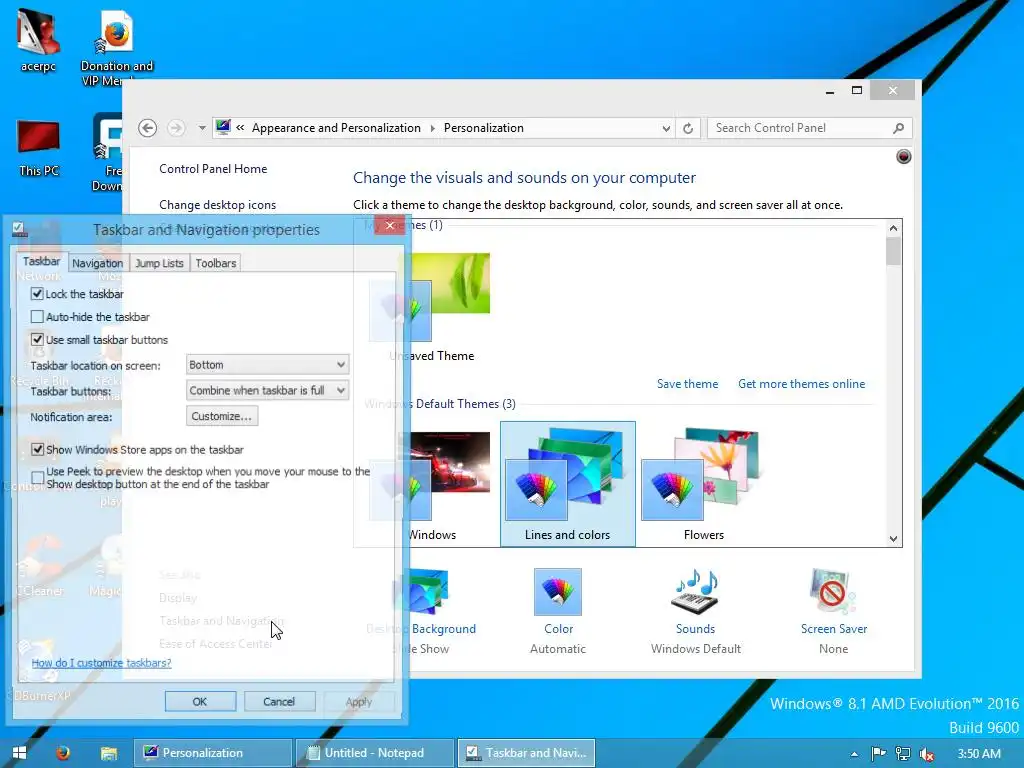The height and width of the screenshot is (768, 1024).
Task: Click the themes list scrollbar thumb
Action: 893,251
